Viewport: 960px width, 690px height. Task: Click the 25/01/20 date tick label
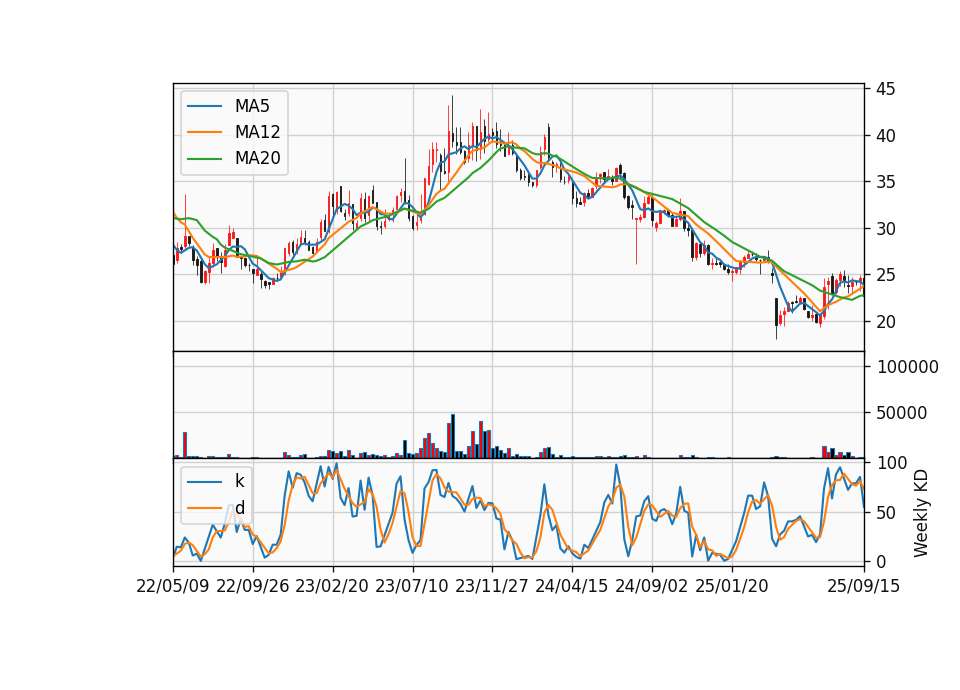pyautogui.click(x=732, y=586)
